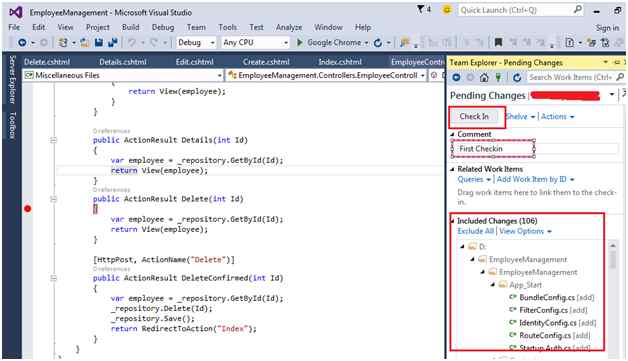This screenshot has height=361, width=628.
Task: Open the Debug configuration dropdown
Action: click(x=196, y=42)
